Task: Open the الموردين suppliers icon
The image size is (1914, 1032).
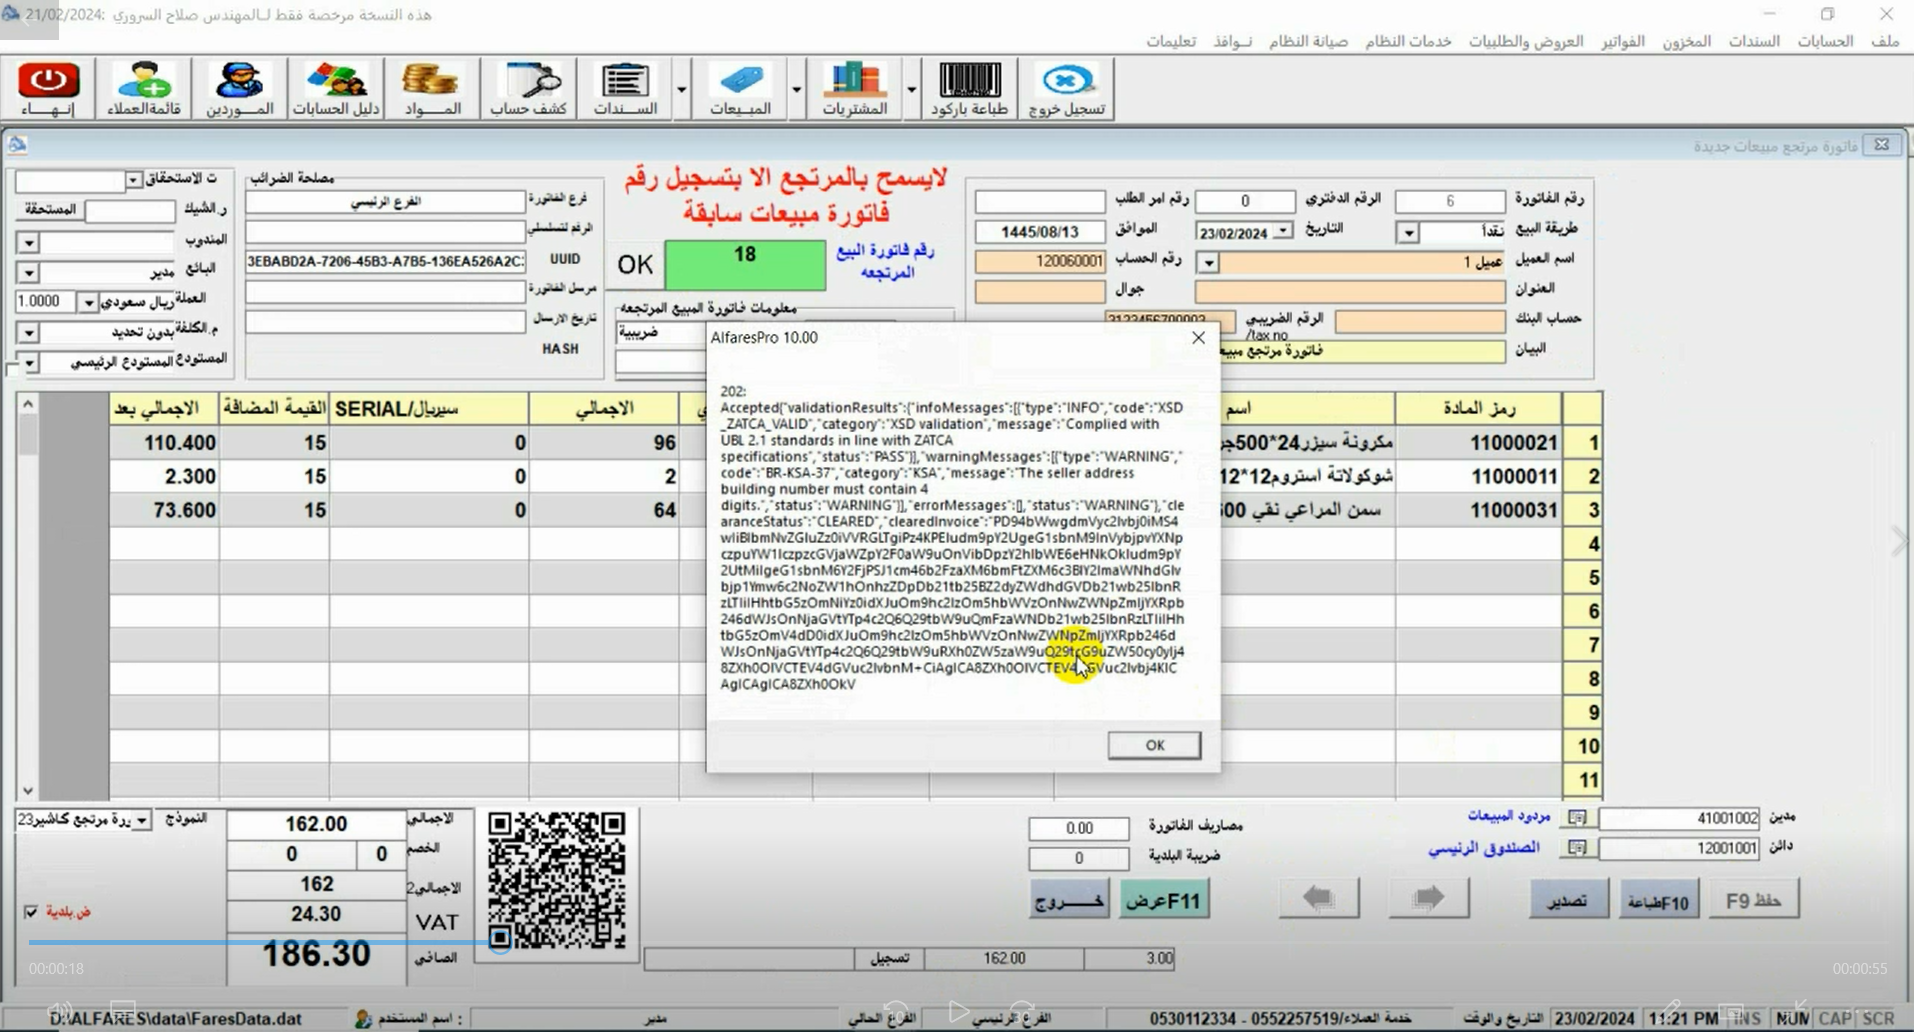Action: tap(240, 89)
